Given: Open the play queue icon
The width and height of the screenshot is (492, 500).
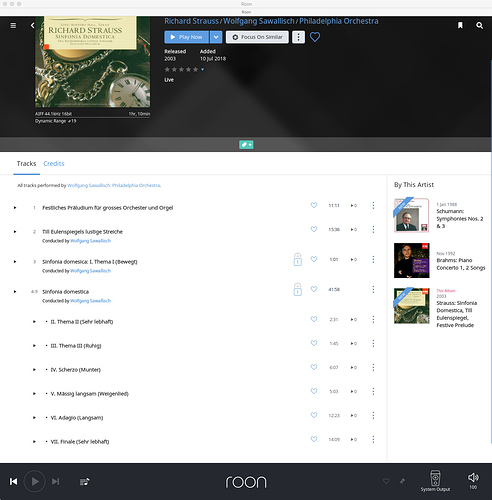Looking at the screenshot, I should pyautogui.click(x=84, y=482).
